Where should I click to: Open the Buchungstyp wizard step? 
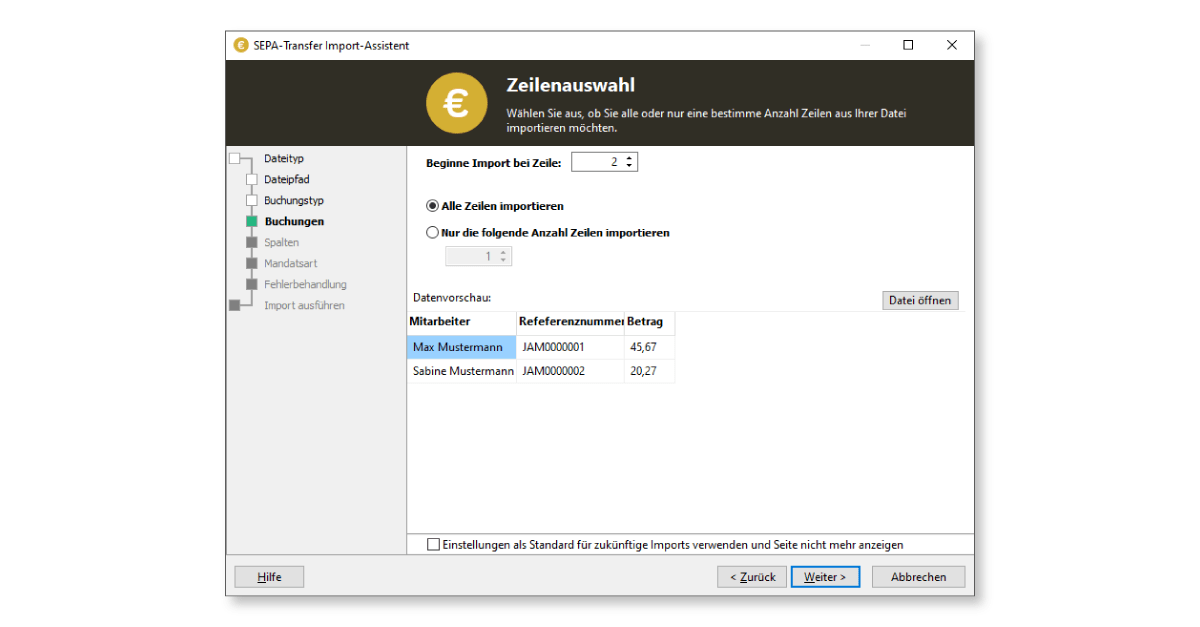pyautogui.click(x=294, y=200)
